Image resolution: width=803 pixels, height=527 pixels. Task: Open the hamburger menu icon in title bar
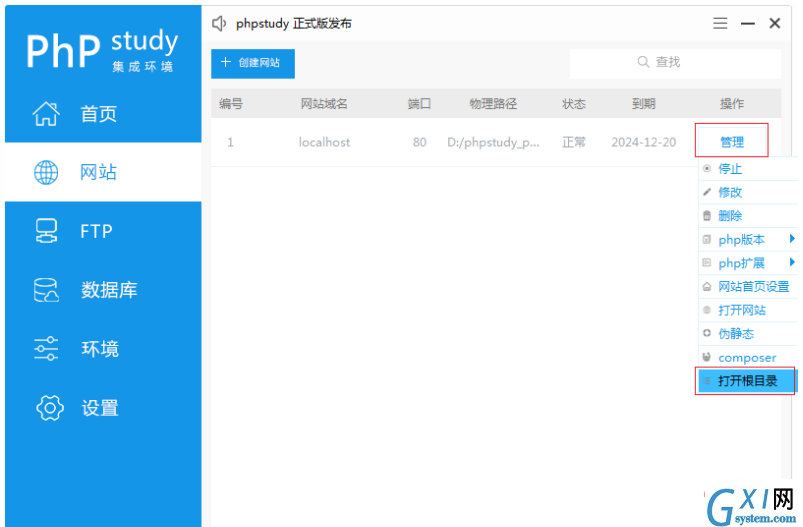[x=720, y=23]
